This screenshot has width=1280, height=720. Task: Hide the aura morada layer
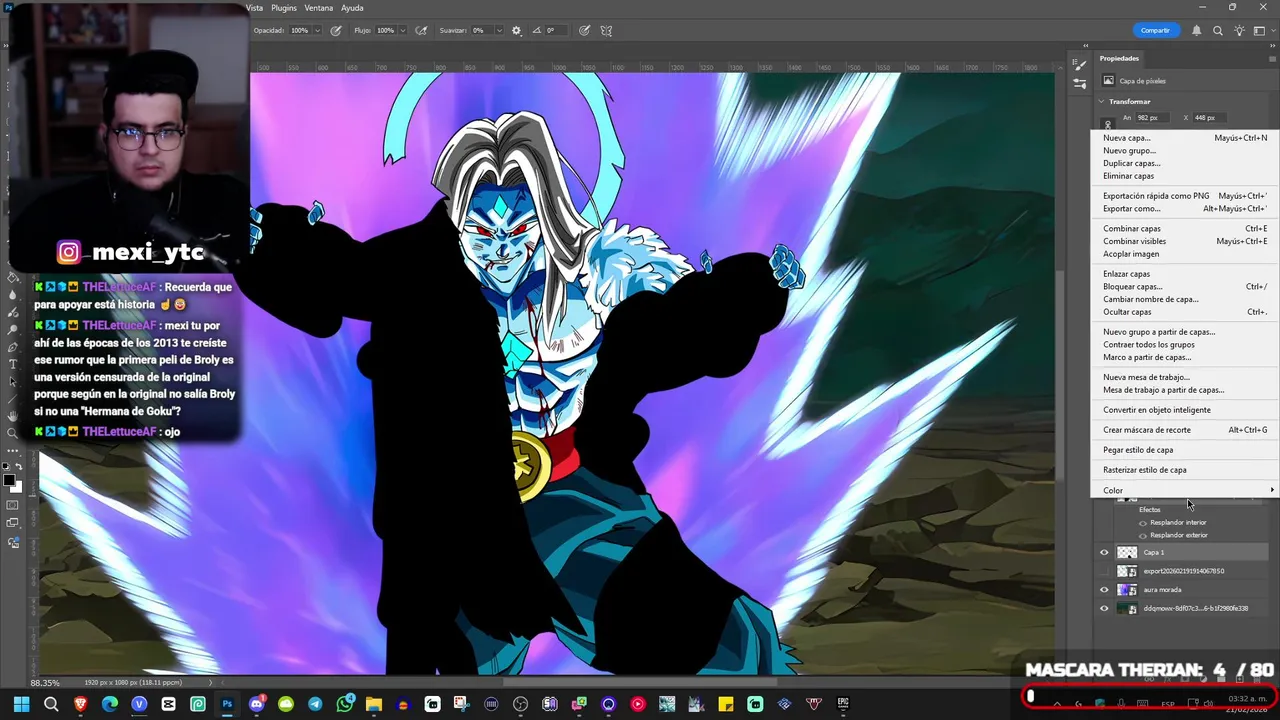(x=1104, y=589)
